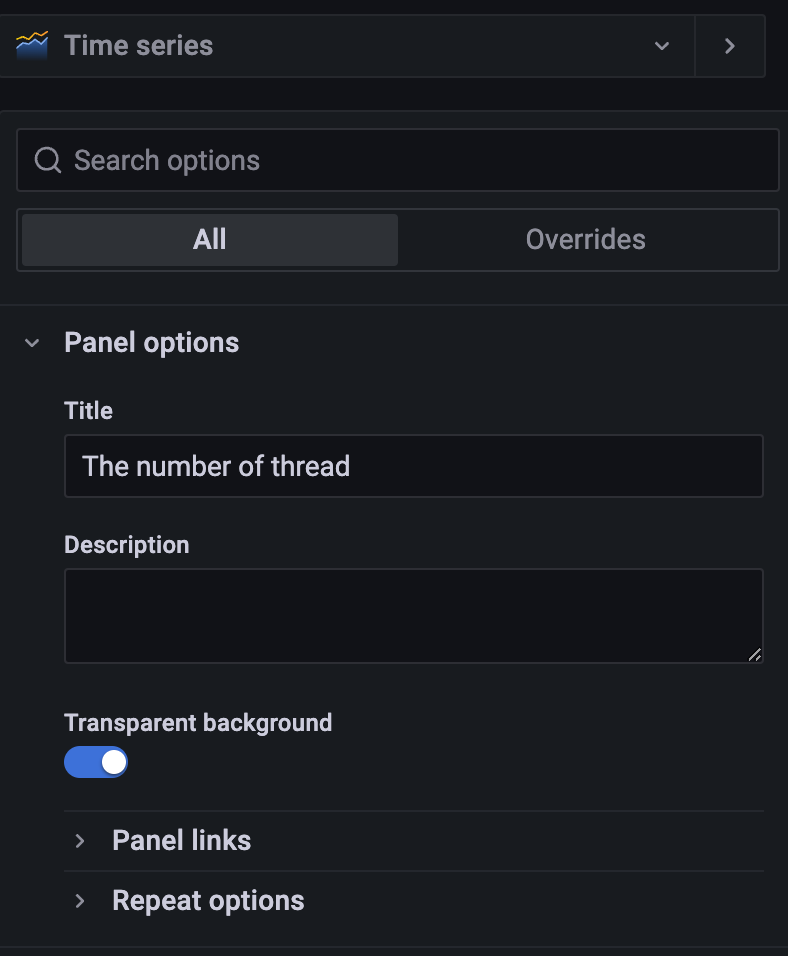Click the Panel options heading
The image size is (788, 956).
click(152, 343)
